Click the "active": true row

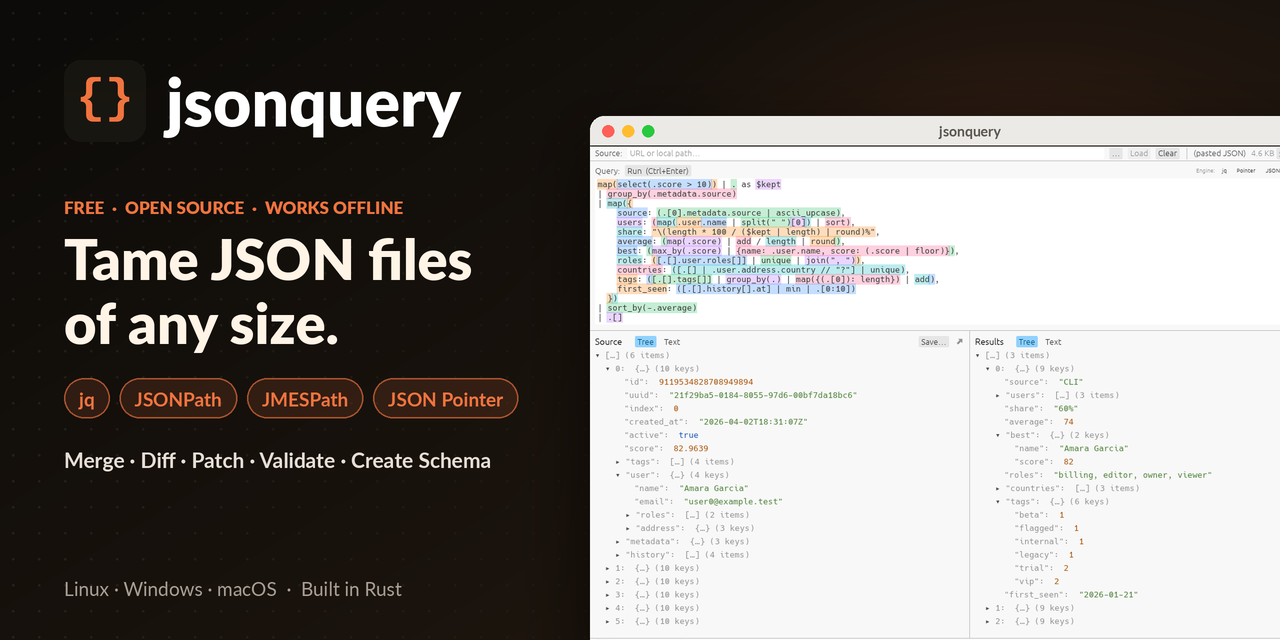click(x=661, y=435)
